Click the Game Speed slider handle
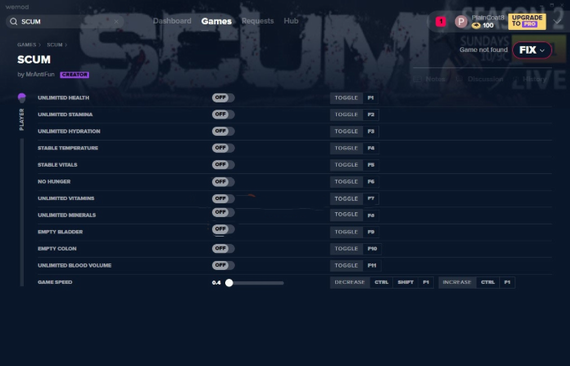The height and width of the screenshot is (366, 570). (229, 283)
